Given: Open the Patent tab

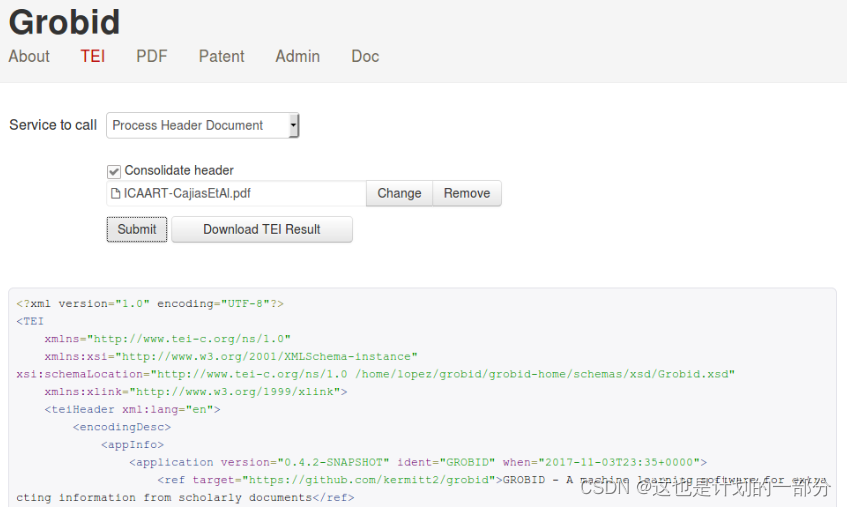Looking at the screenshot, I should (221, 56).
